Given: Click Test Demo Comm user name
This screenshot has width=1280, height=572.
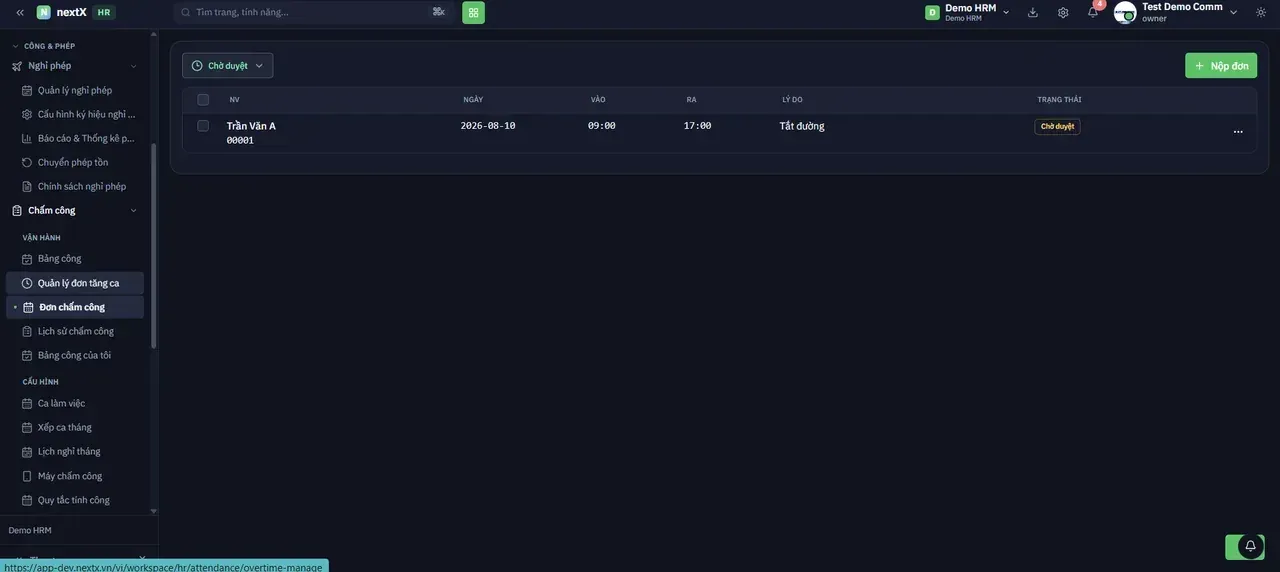Looking at the screenshot, I should 1182,7.
